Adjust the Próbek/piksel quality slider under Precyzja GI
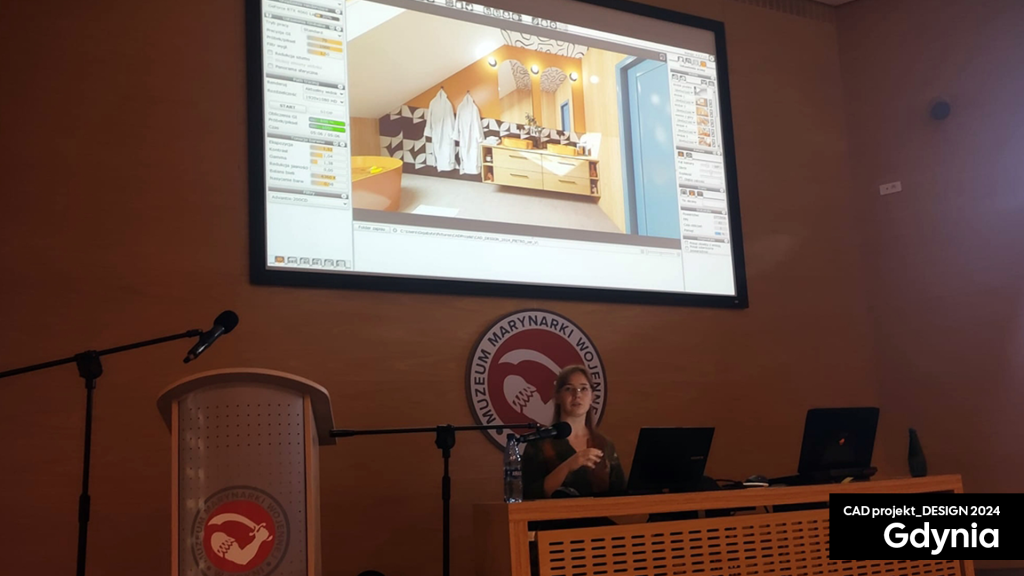The image size is (1024, 576). click(x=325, y=48)
